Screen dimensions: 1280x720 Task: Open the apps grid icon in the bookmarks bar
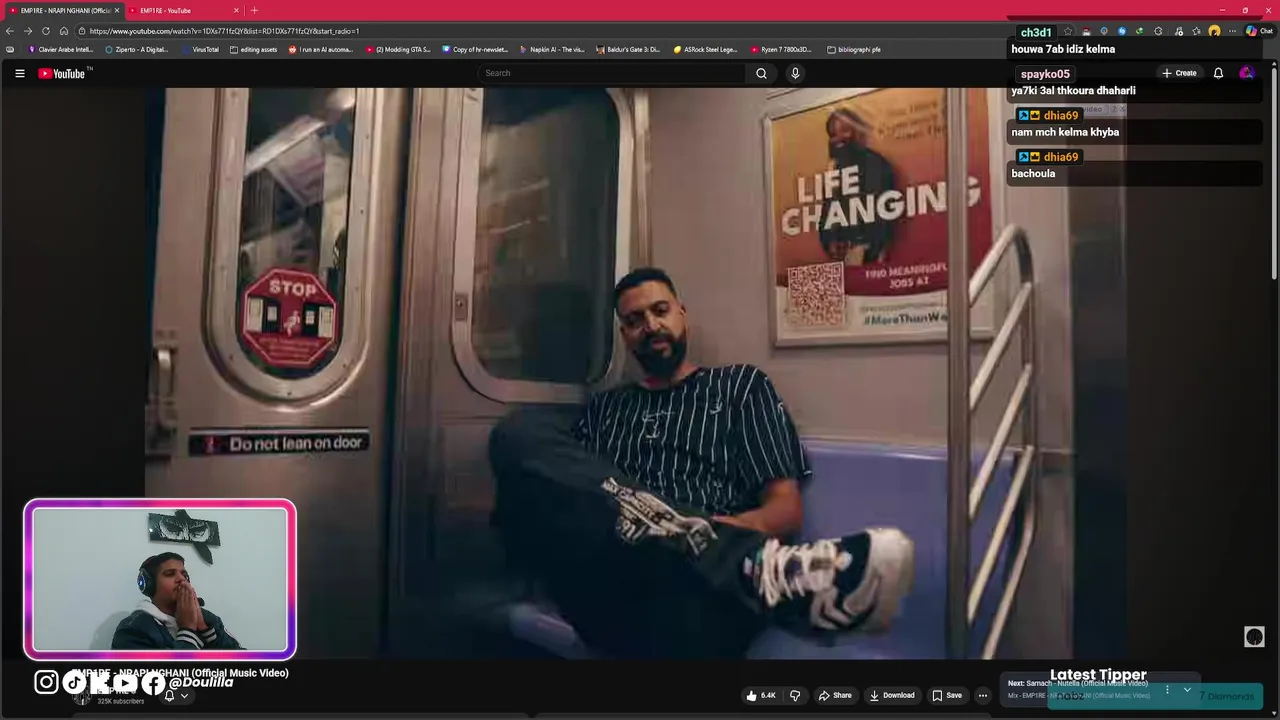[10, 49]
